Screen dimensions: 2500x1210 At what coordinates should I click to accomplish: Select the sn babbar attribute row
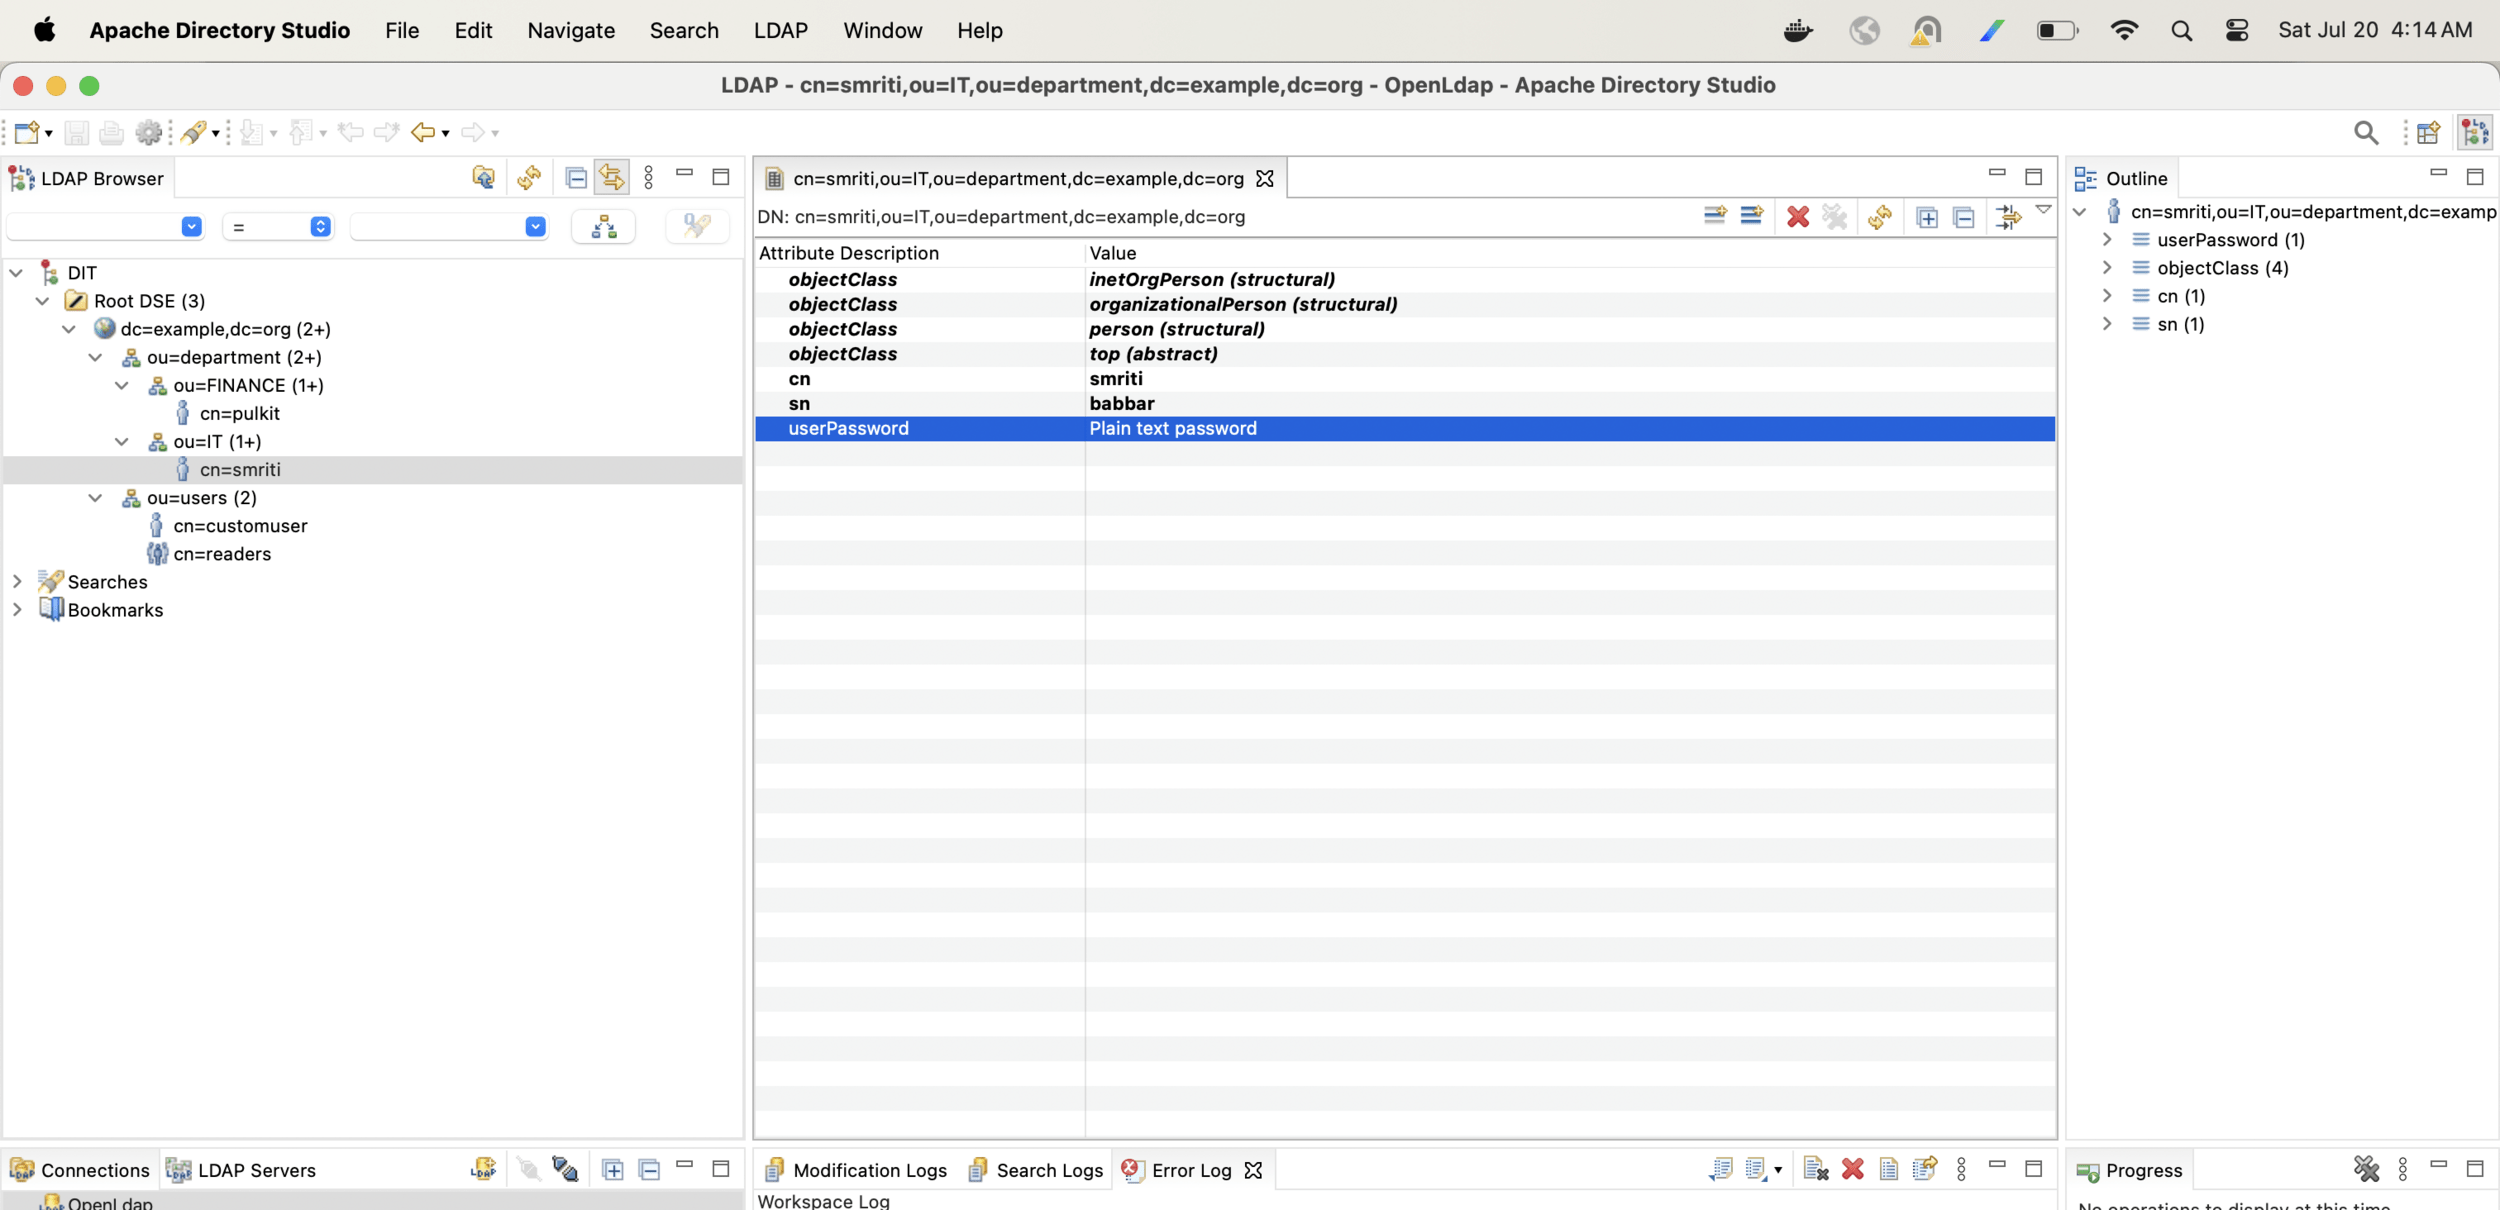click(1120, 403)
